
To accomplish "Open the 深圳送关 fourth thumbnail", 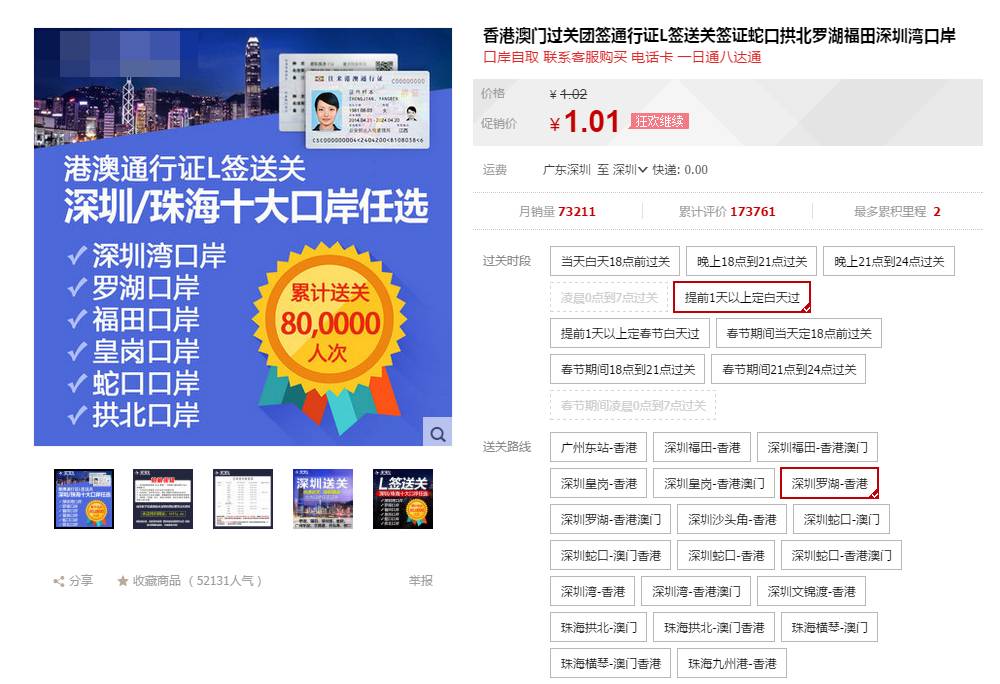I will pyautogui.click(x=323, y=499).
